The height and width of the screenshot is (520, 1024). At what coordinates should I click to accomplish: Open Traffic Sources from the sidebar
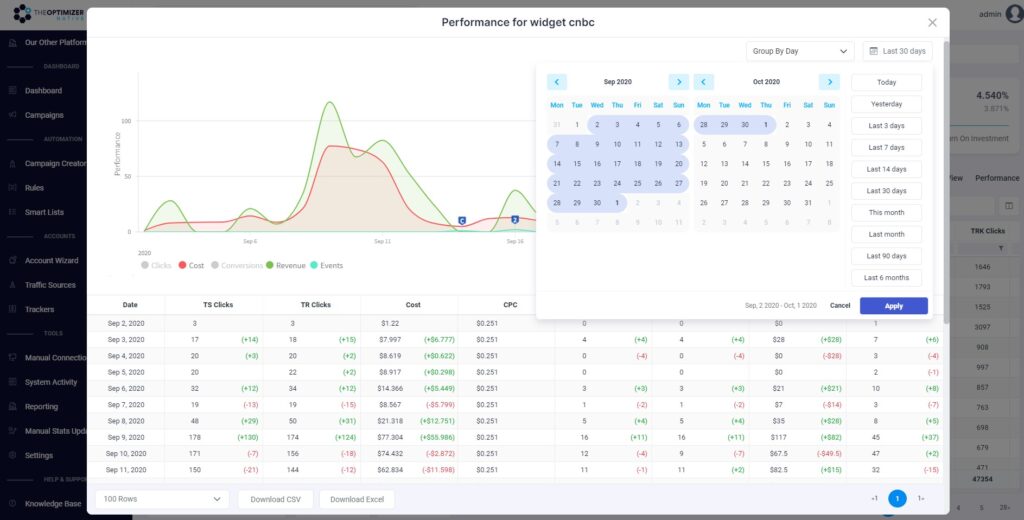coord(50,285)
